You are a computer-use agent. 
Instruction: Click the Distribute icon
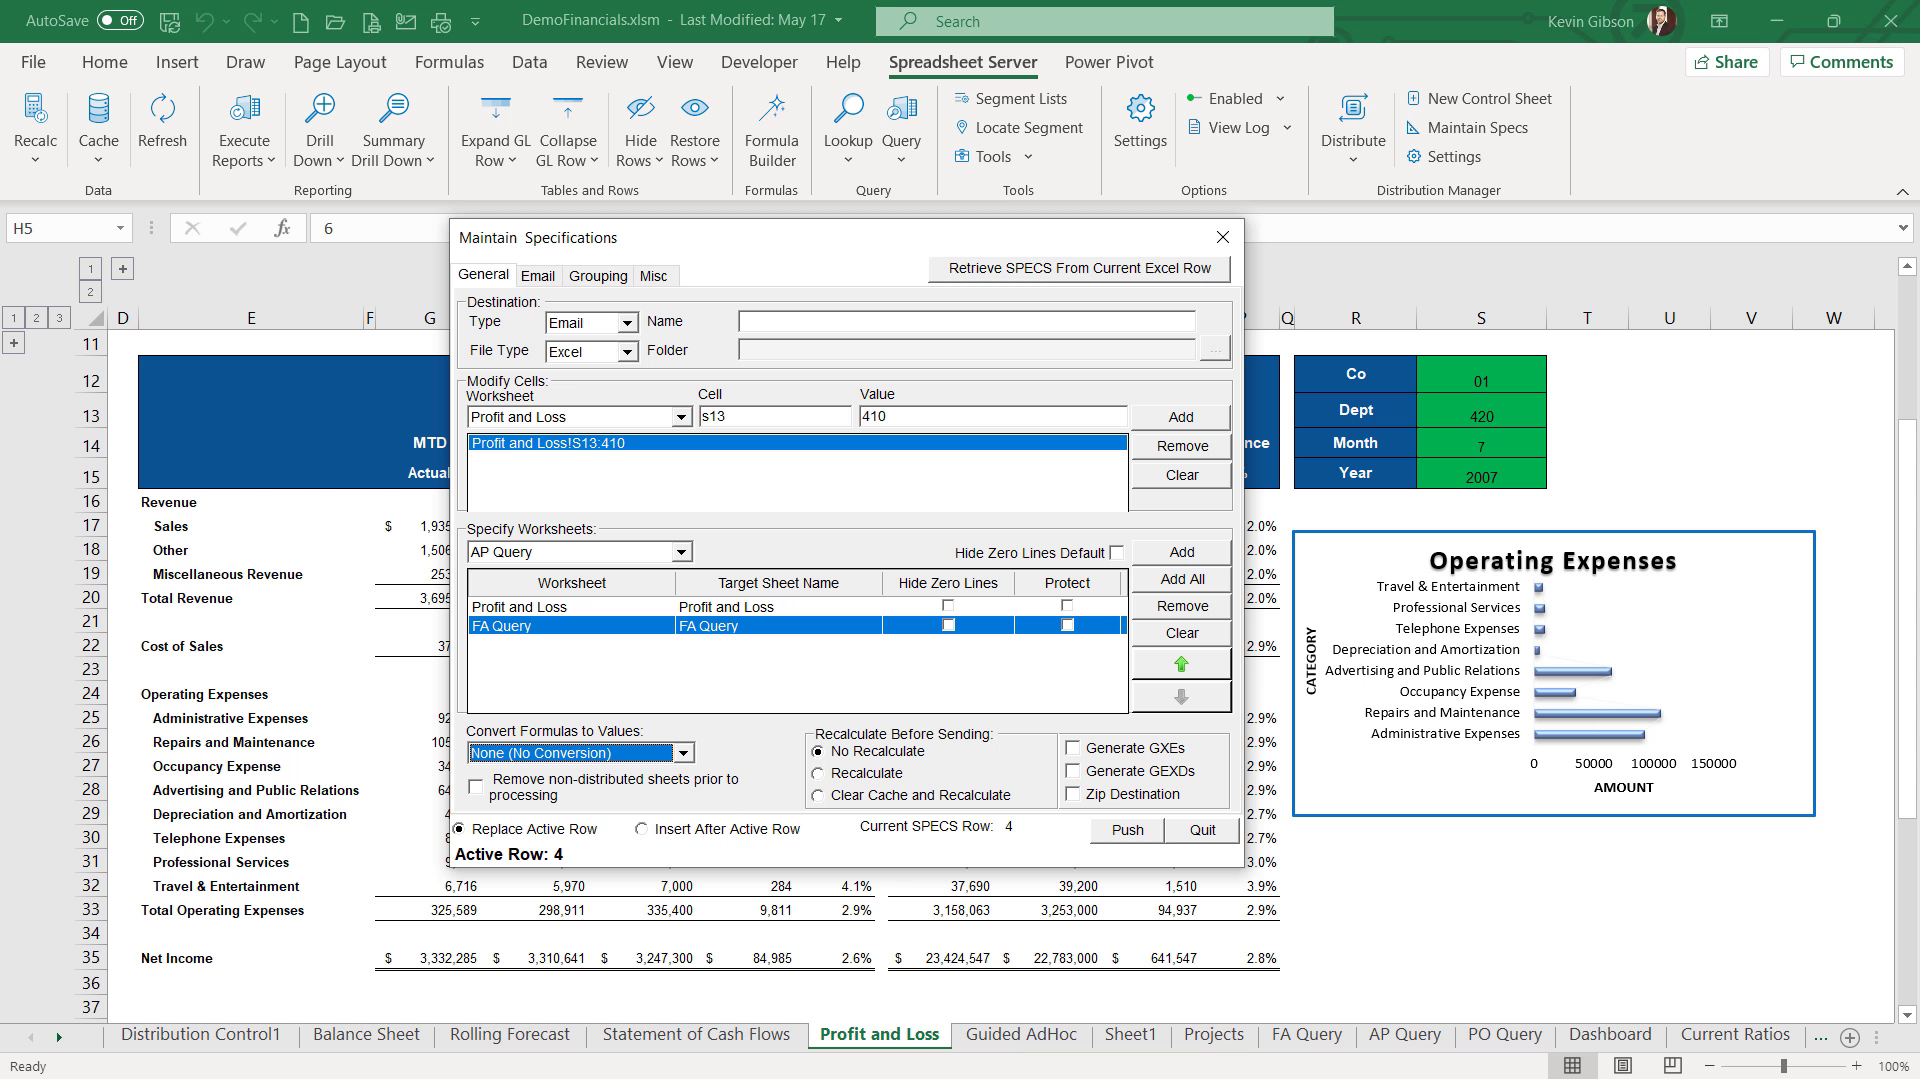tap(1353, 108)
